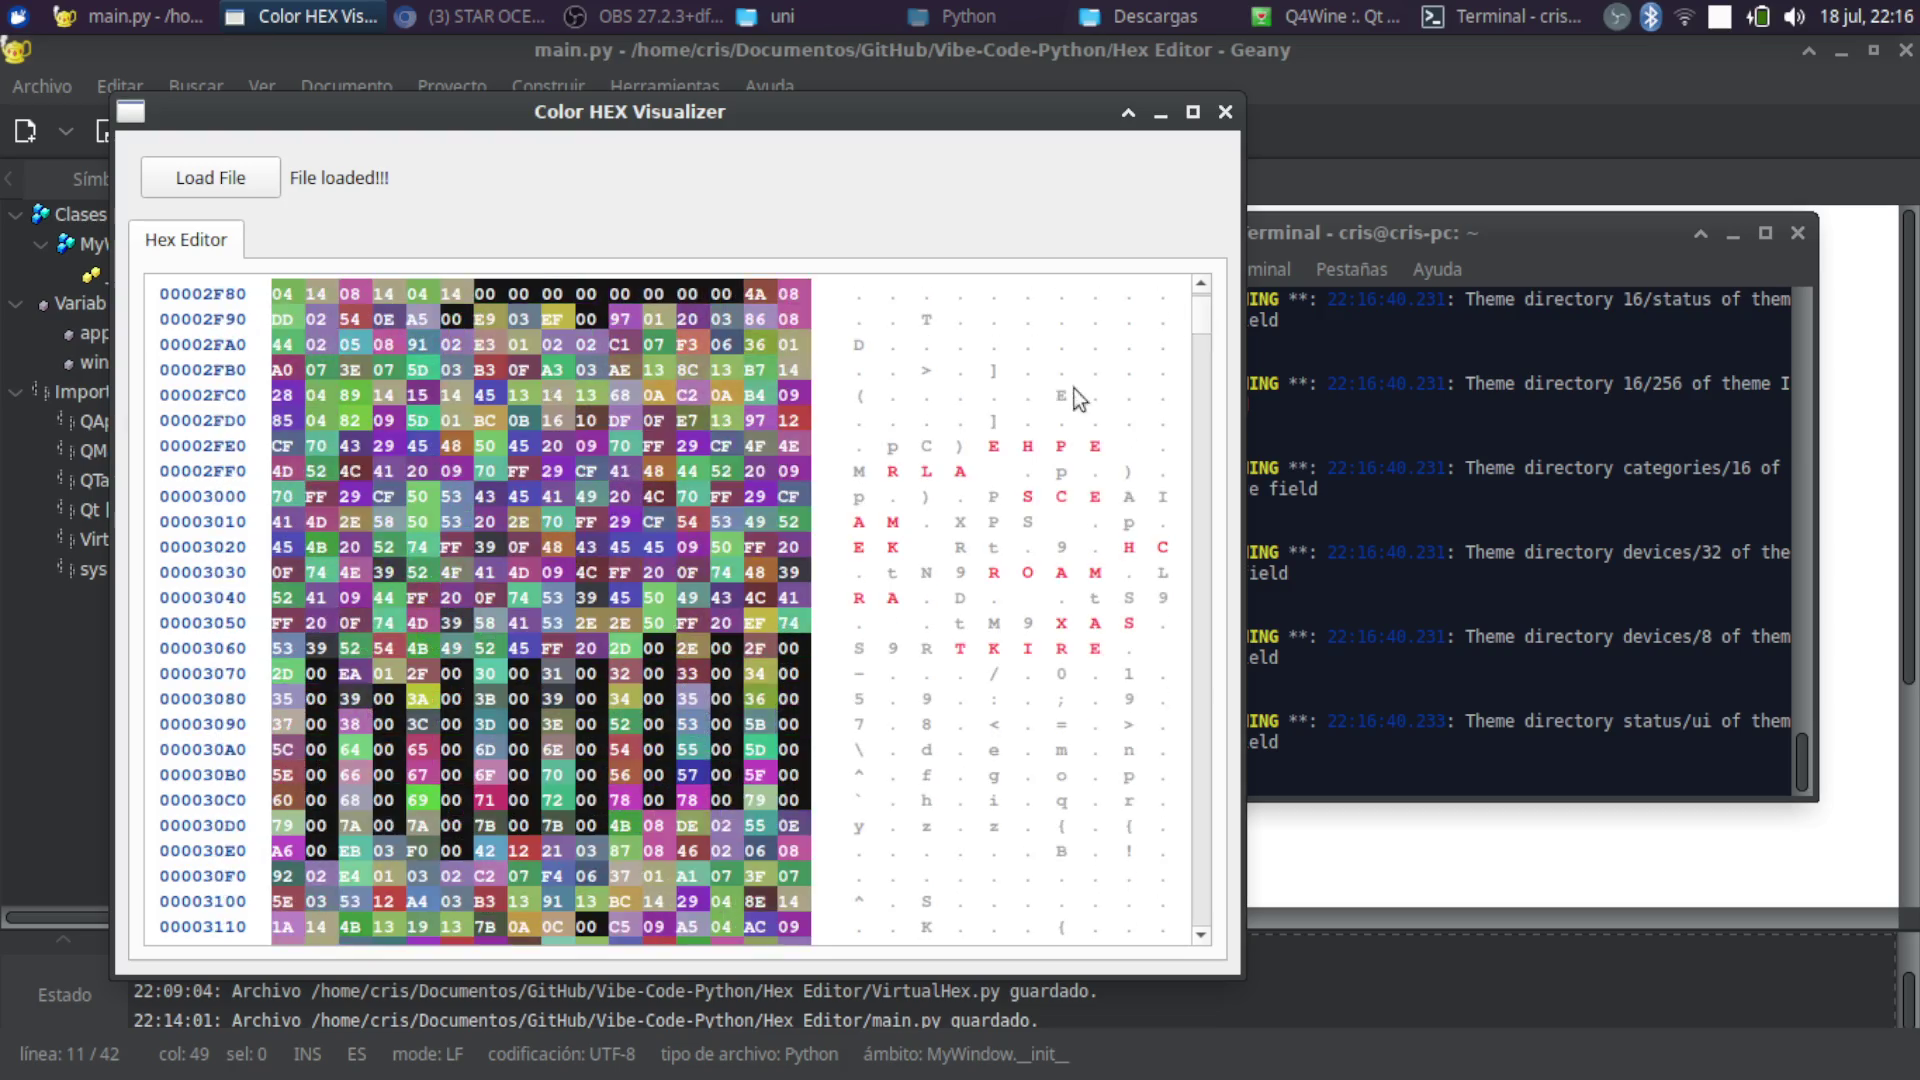Select the app variable in the symbols tree
This screenshot has height=1080, width=1920.
(x=94, y=333)
